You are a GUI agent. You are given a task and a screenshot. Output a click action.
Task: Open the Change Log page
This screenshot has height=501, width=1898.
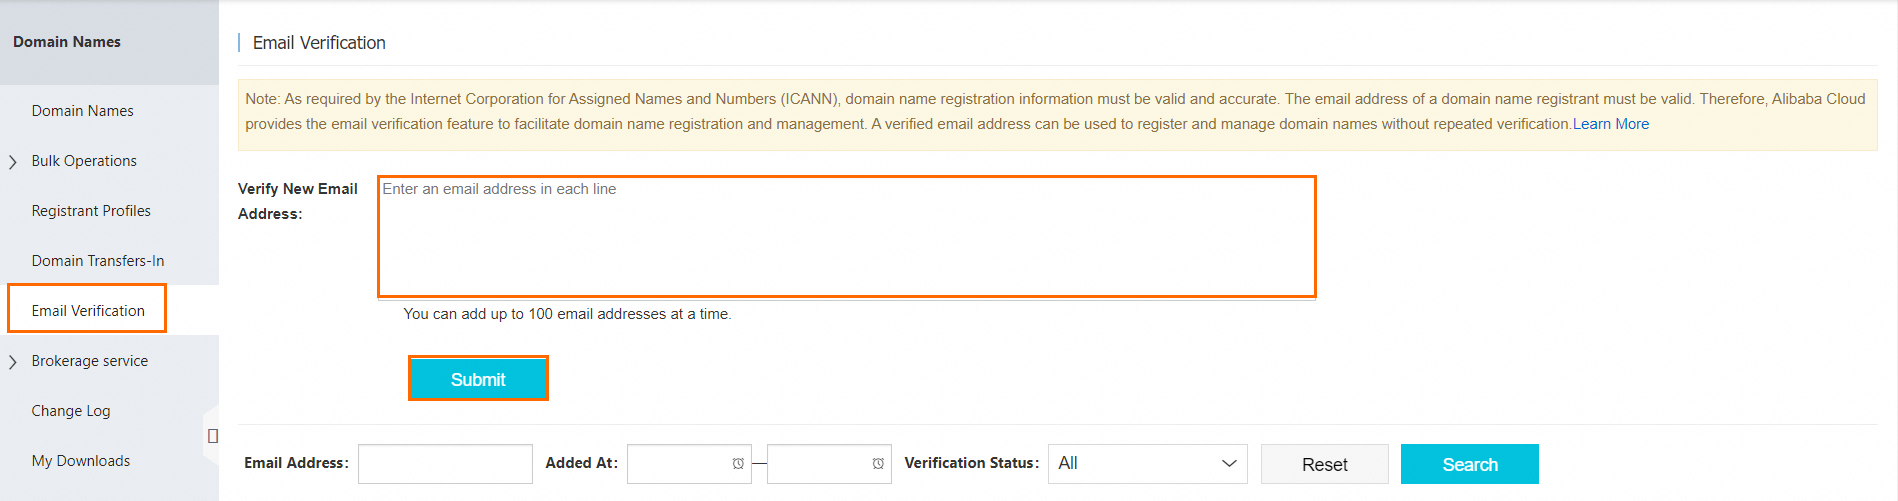[x=71, y=411]
